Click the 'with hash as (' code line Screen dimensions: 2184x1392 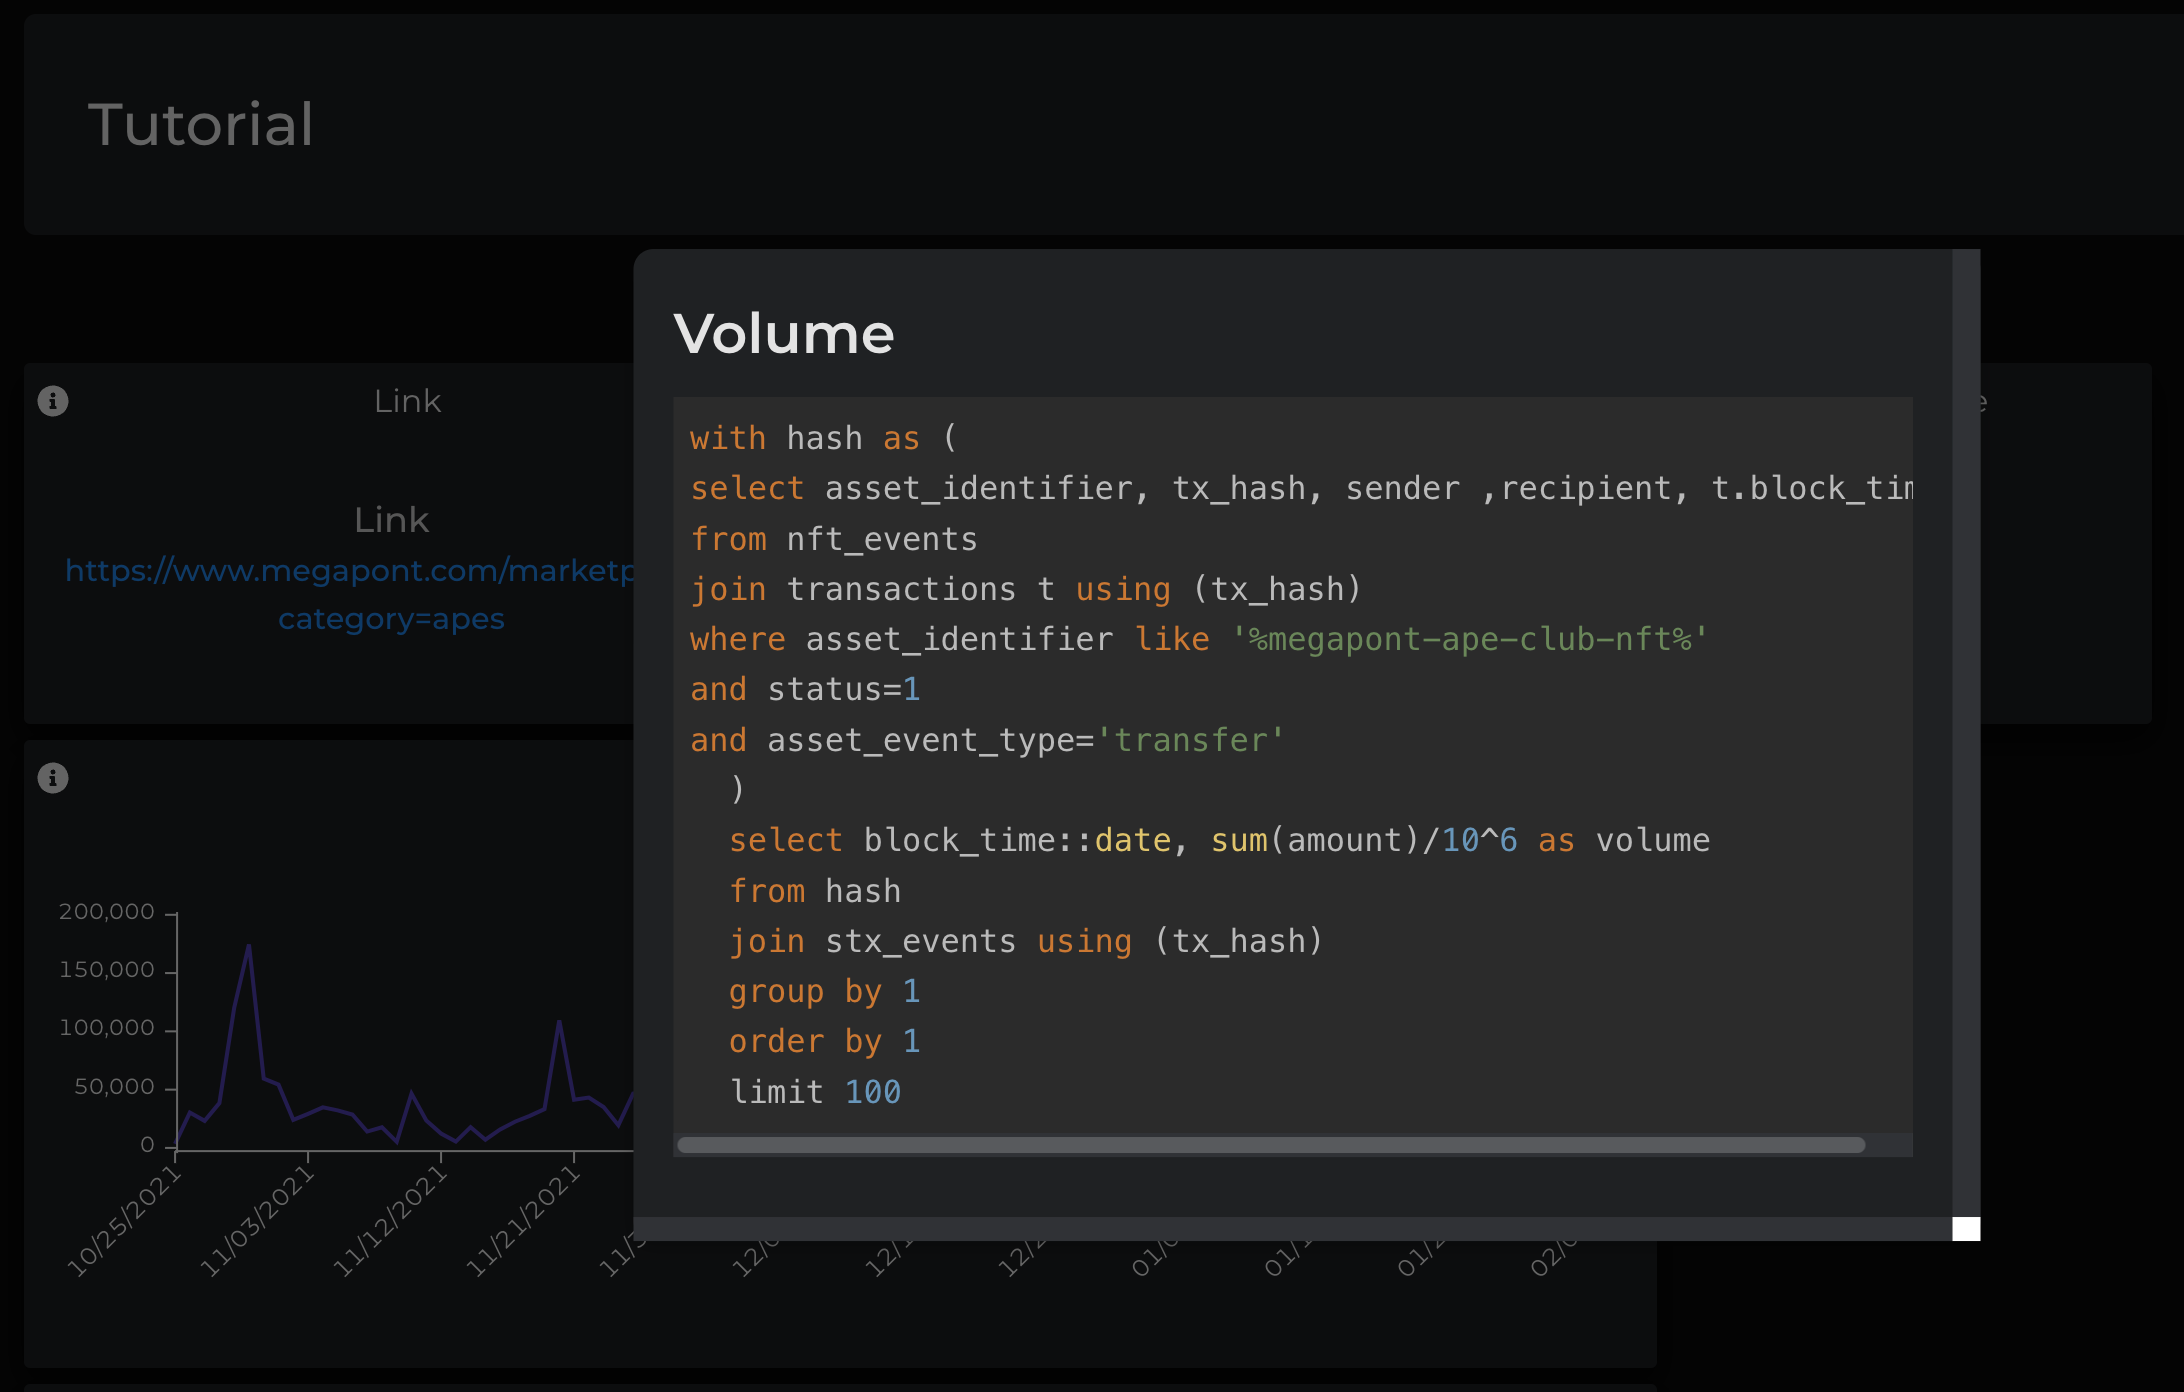click(x=823, y=438)
